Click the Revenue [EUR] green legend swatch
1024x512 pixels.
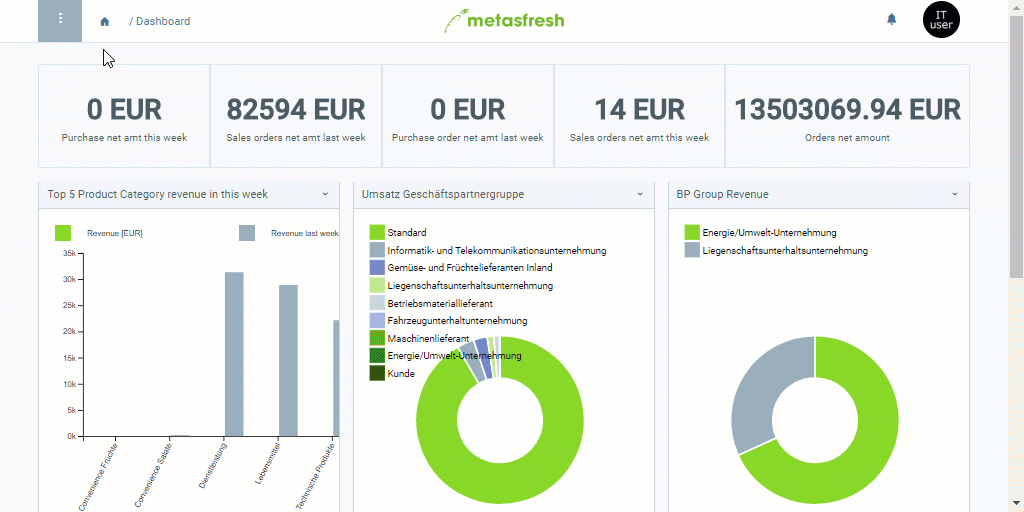(63, 233)
